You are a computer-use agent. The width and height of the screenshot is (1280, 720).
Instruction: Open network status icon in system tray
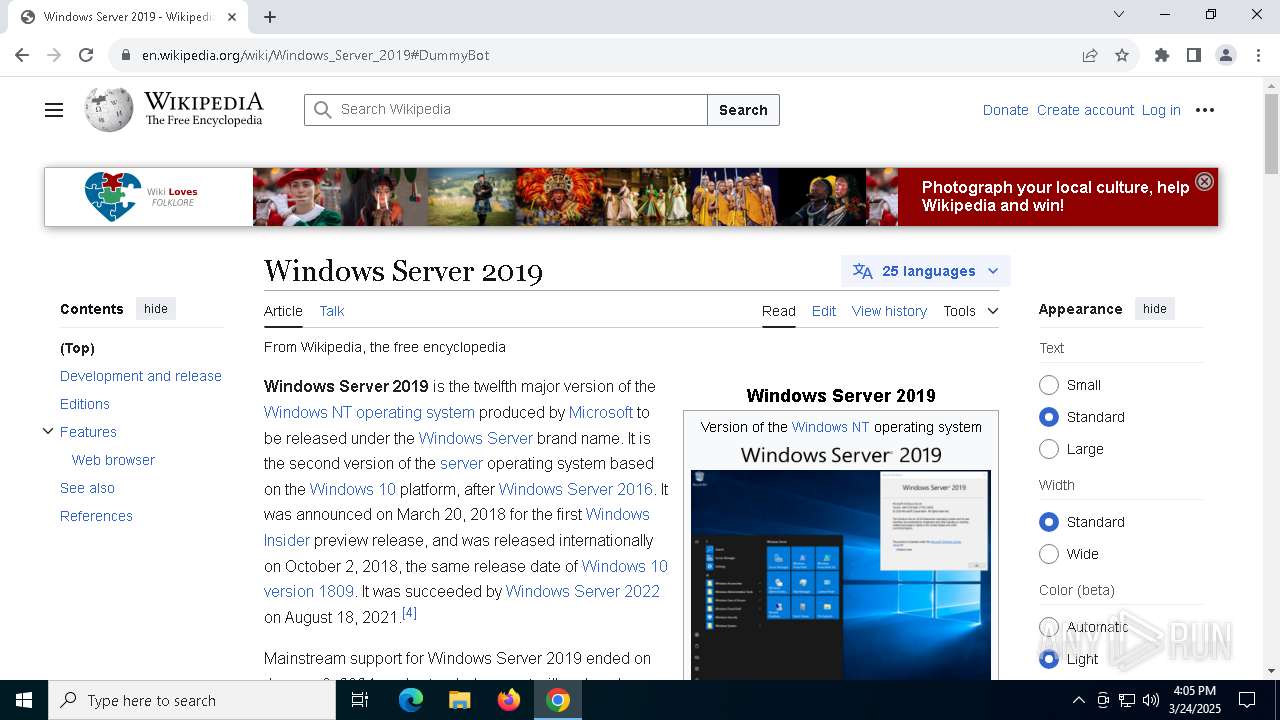1127,700
